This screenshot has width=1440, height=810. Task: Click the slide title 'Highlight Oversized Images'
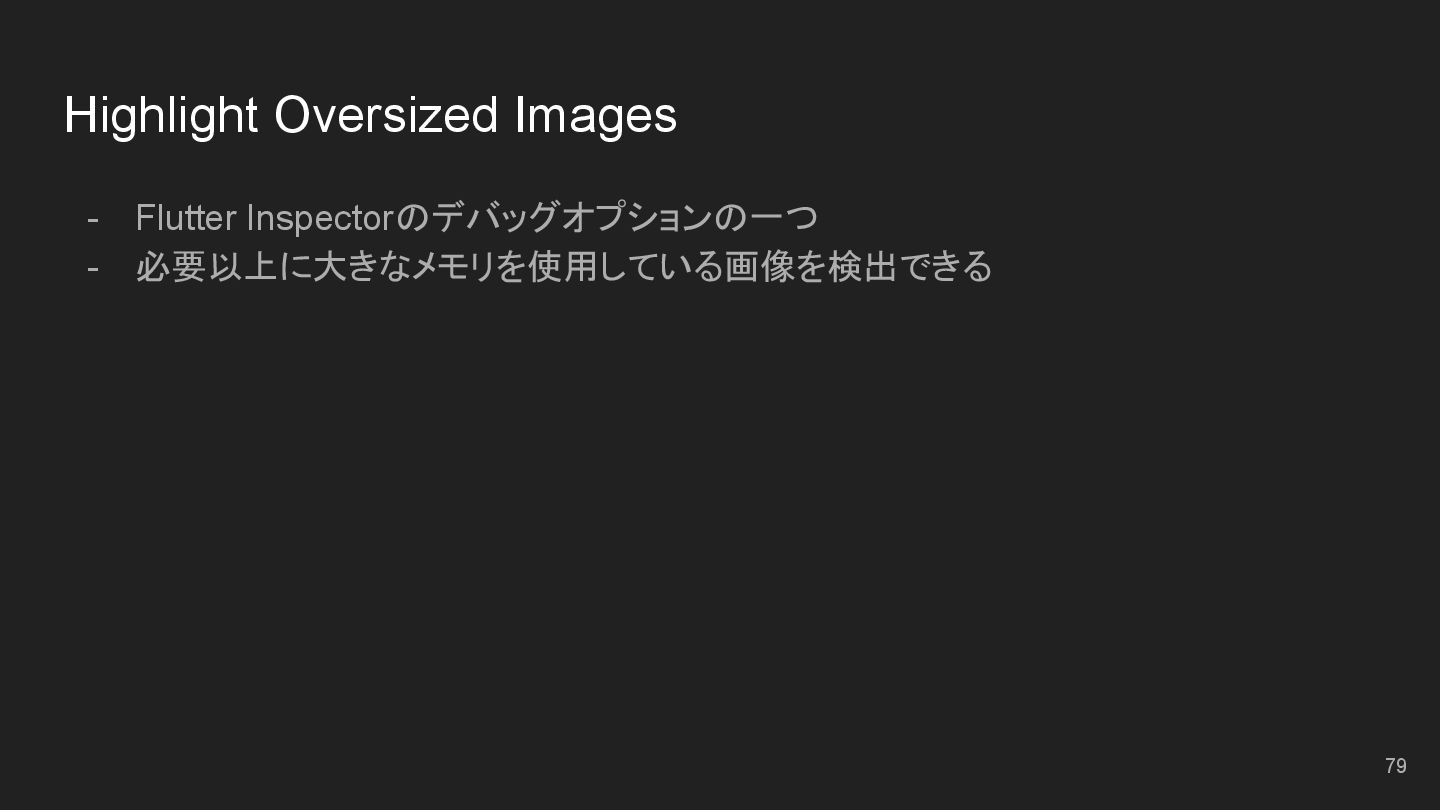(x=370, y=115)
